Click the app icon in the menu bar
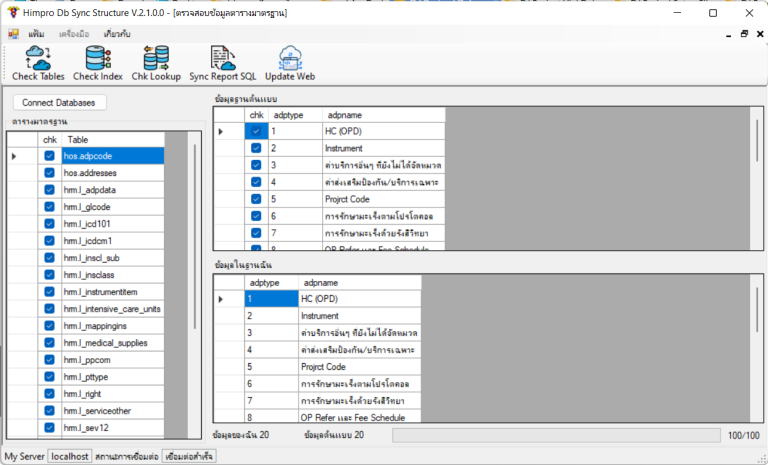This screenshot has width=768, height=465. click(14, 34)
